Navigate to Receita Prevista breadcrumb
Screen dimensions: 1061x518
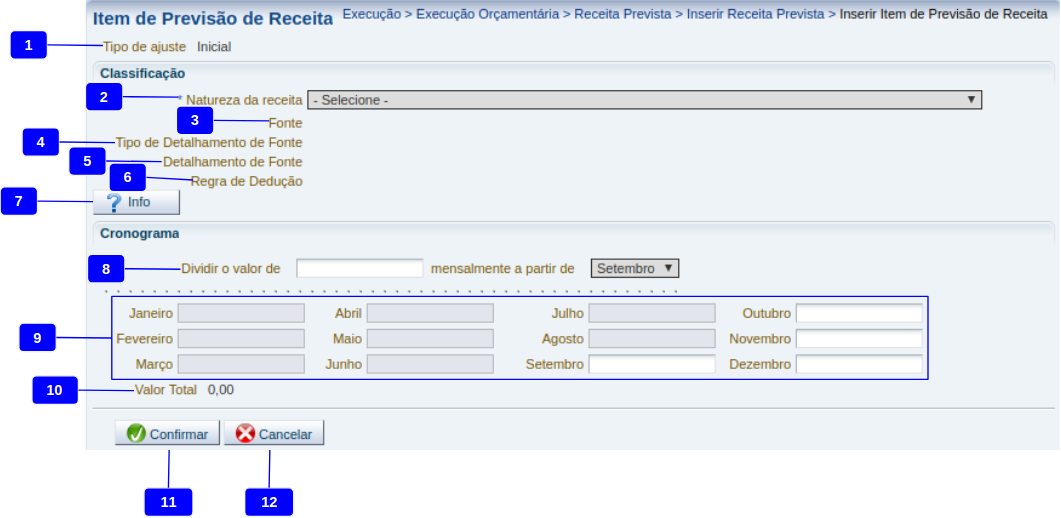click(622, 15)
